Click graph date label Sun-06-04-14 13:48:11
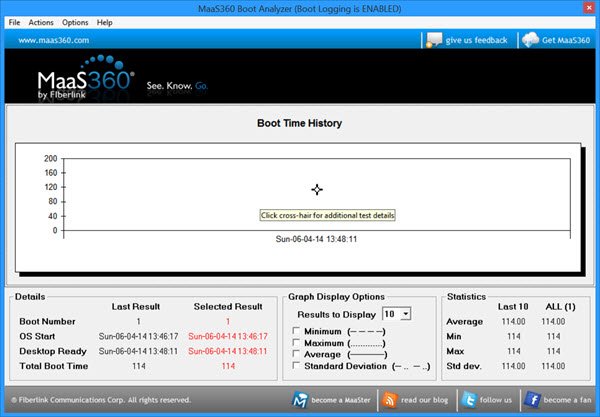 [x=316, y=239]
